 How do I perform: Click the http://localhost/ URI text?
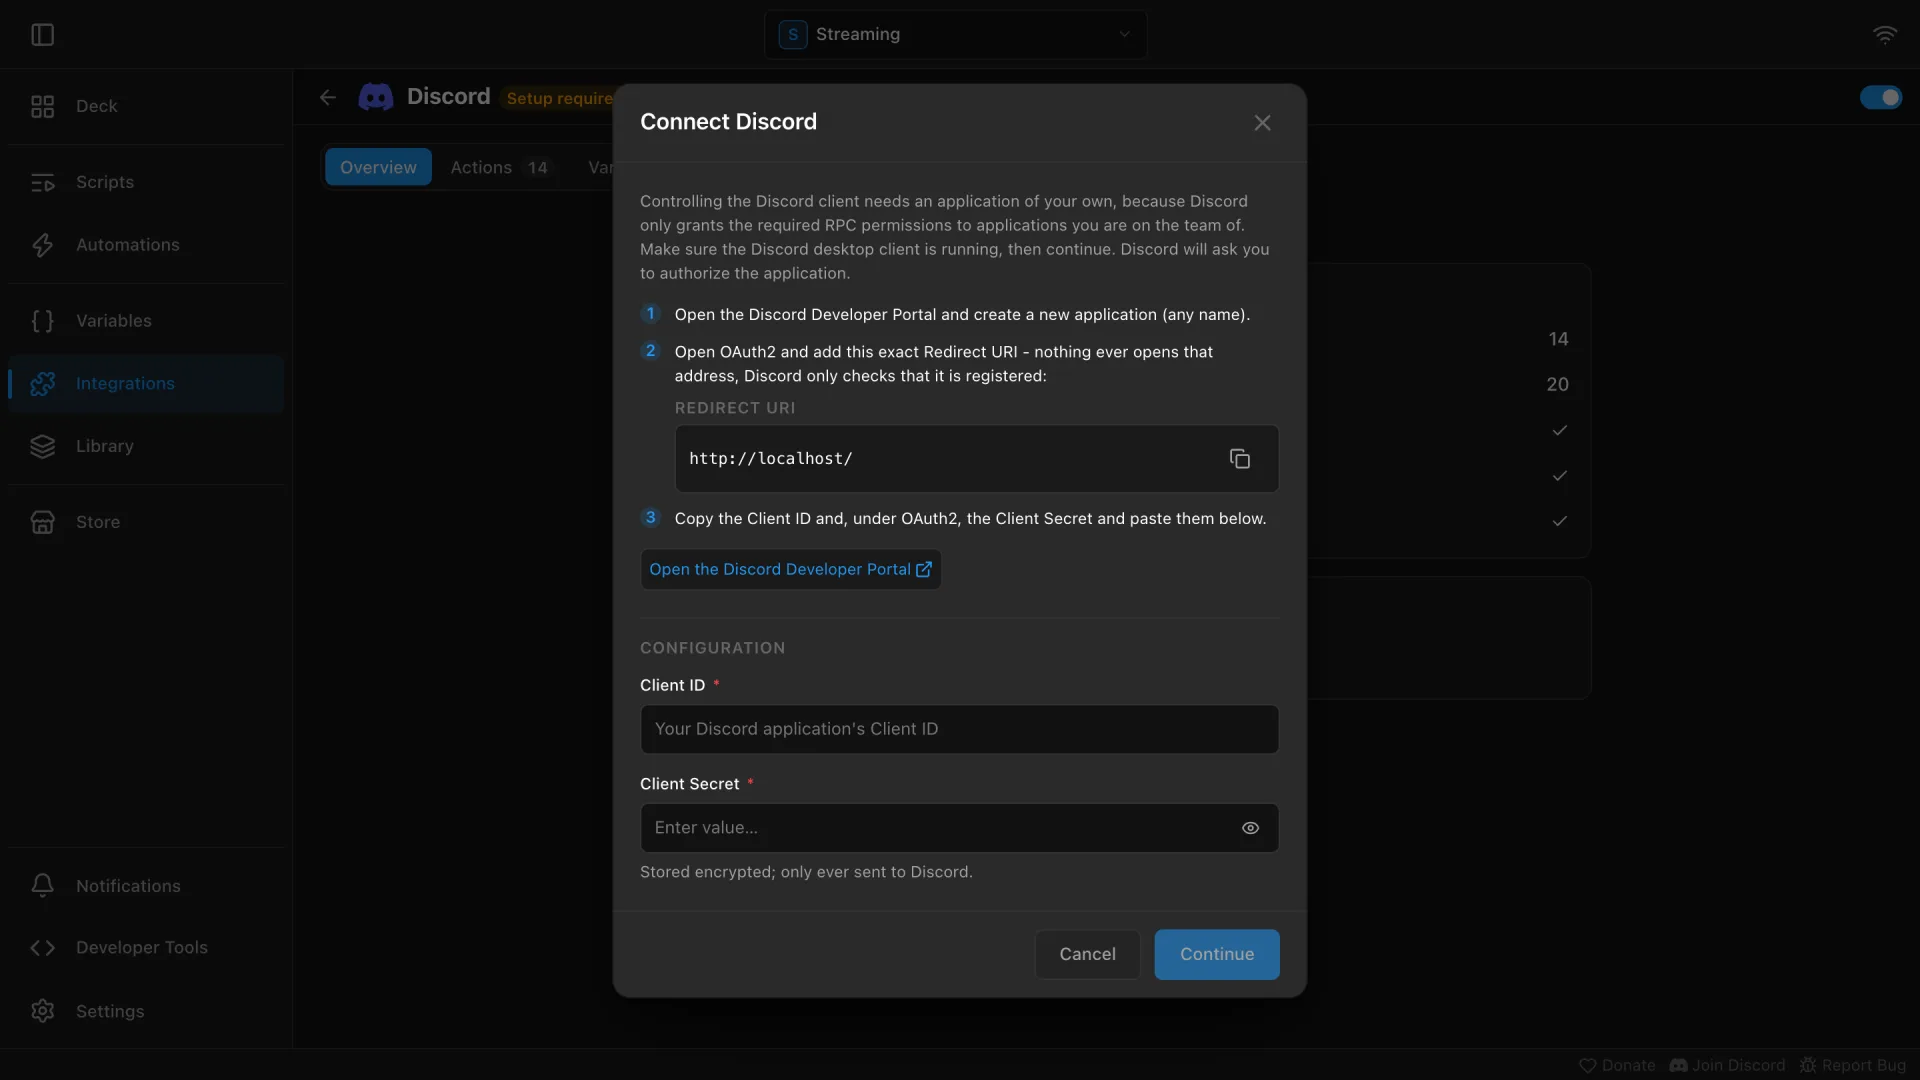(x=771, y=459)
